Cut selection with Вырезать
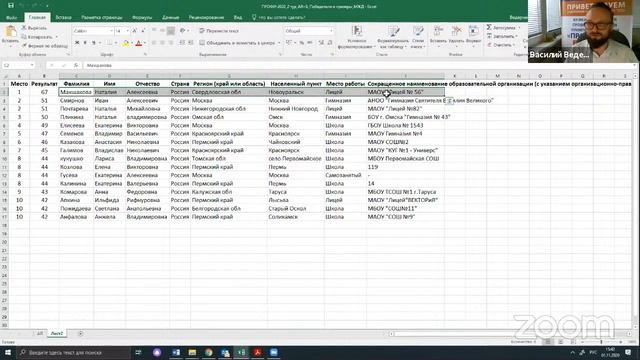640x360 pixels. (x=34, y=28)
